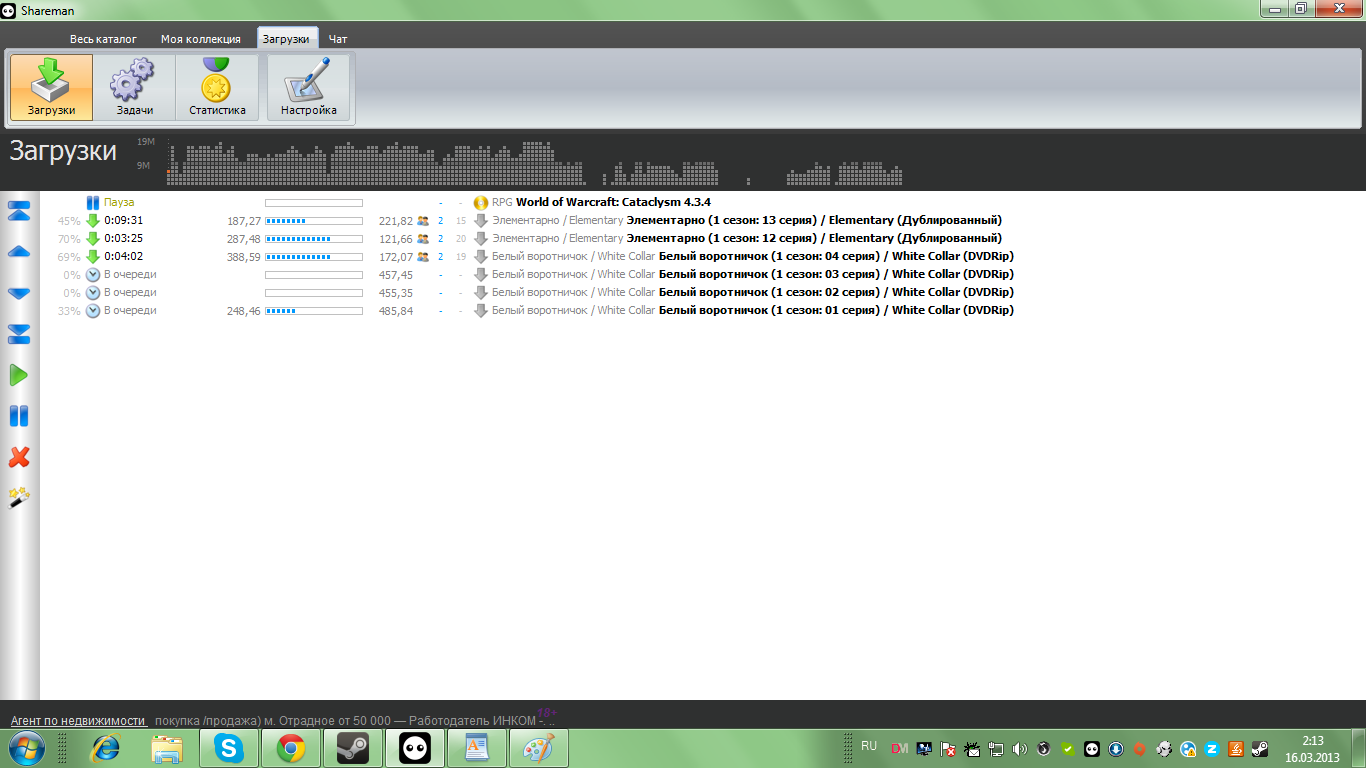Click the progress bar of the 70% download

pos(314,238)
